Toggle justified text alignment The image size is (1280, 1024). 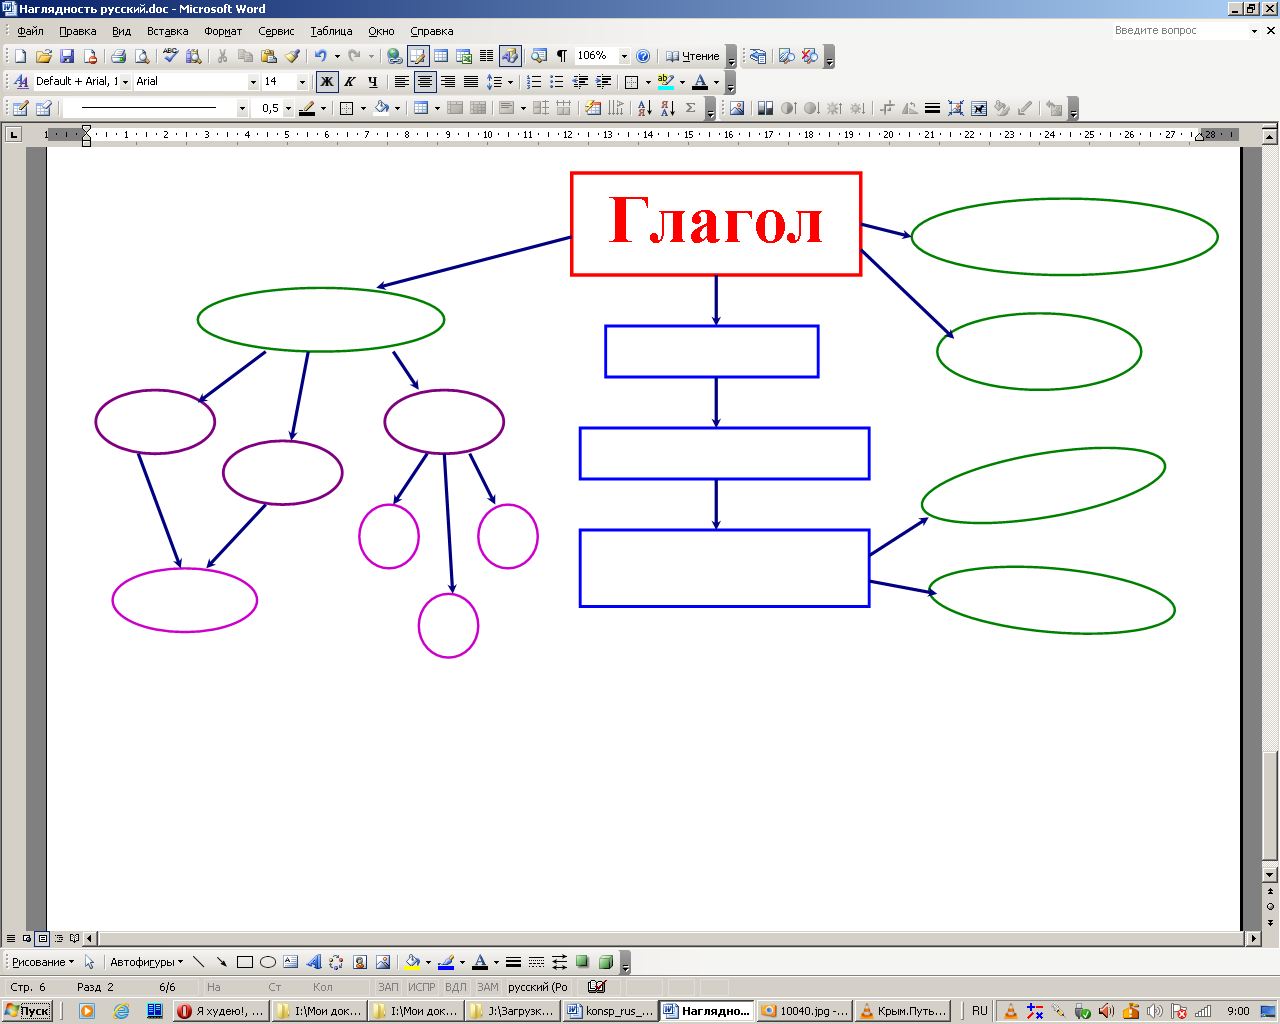(x=470, y=82)
